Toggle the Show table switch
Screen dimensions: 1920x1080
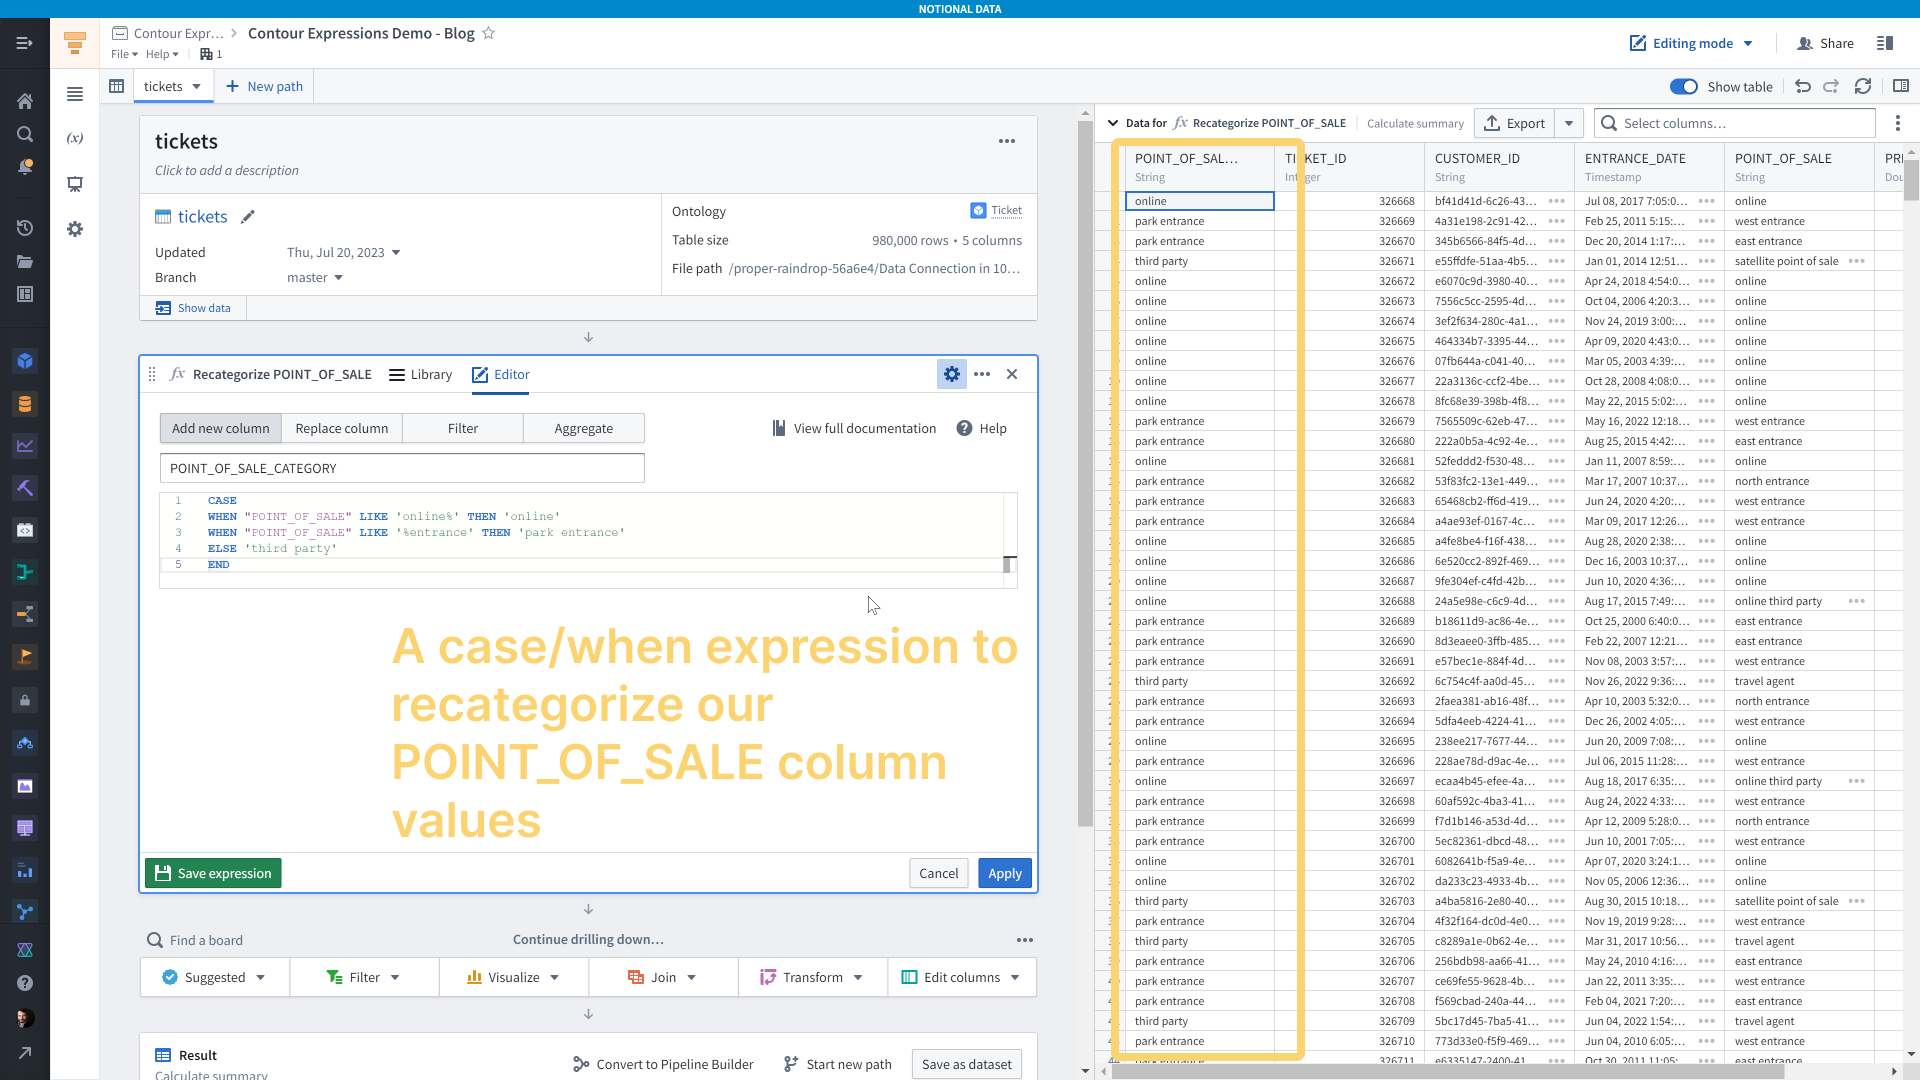1684,87
